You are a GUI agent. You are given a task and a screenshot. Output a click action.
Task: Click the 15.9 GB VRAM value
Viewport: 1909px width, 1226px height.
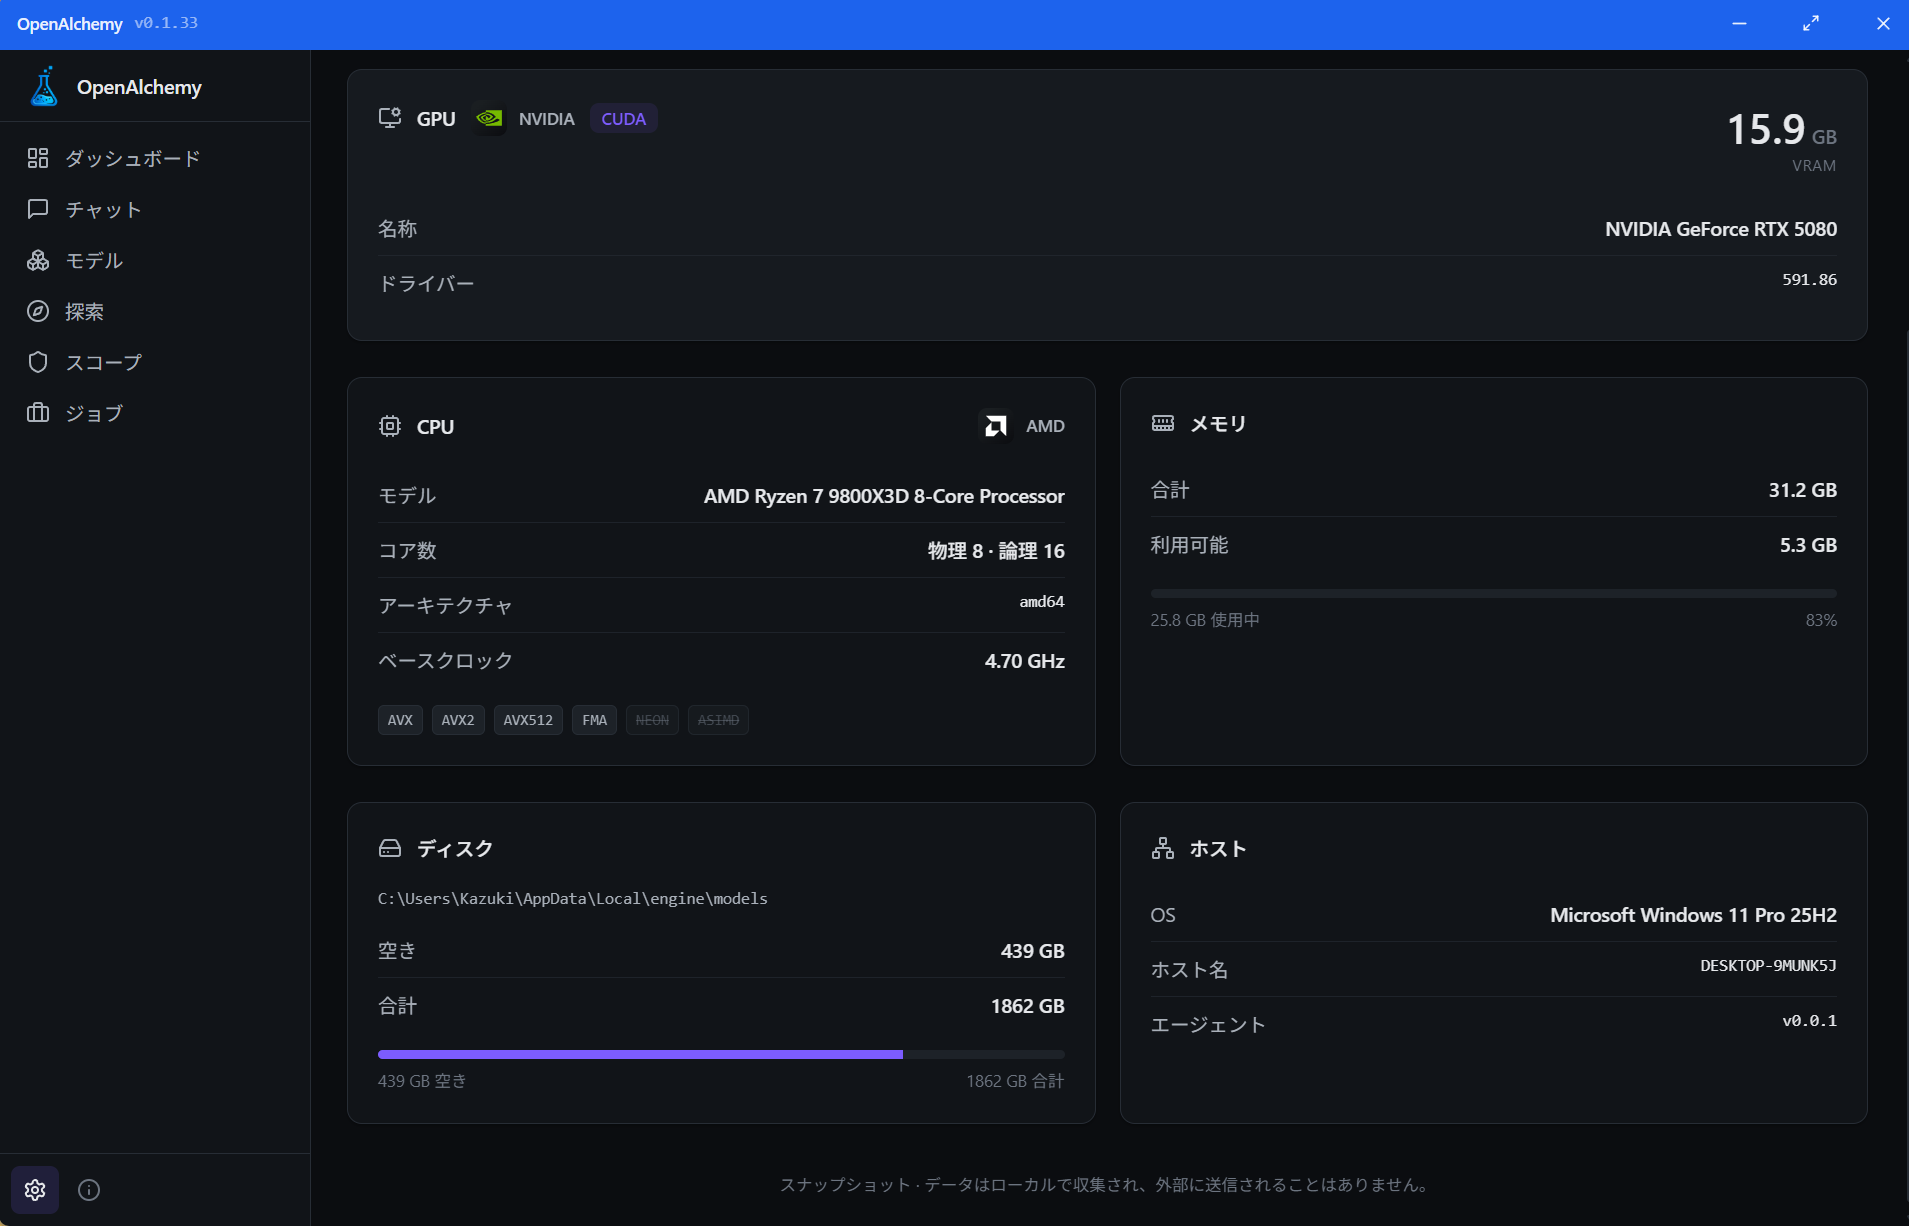tap(1781, 130)
